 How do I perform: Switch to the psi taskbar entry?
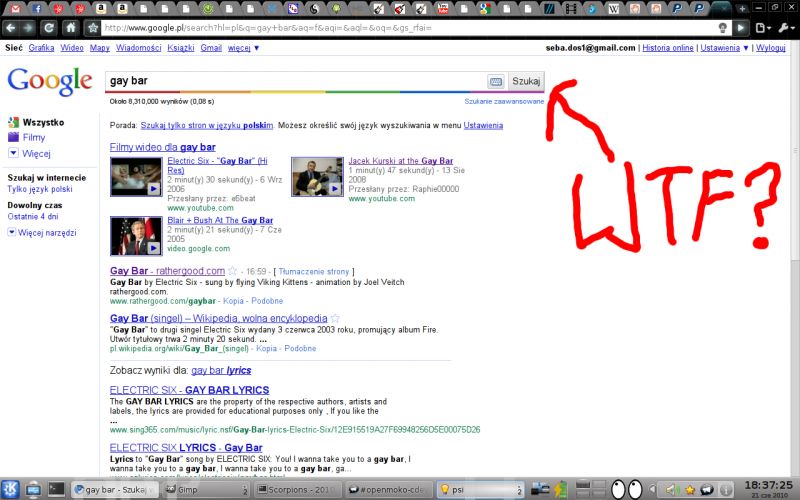tap(481, 490)
